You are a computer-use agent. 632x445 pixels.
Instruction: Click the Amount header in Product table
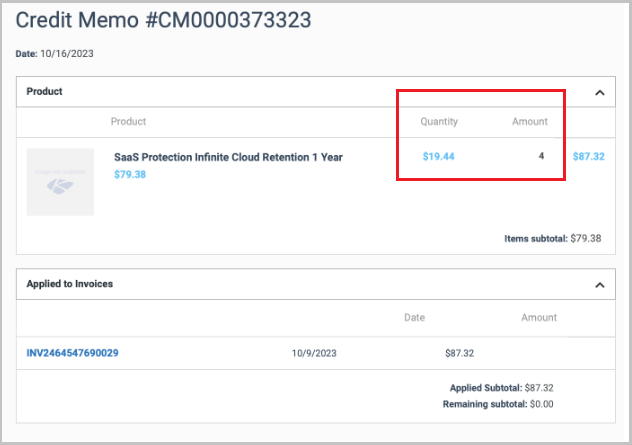[530, 122]
